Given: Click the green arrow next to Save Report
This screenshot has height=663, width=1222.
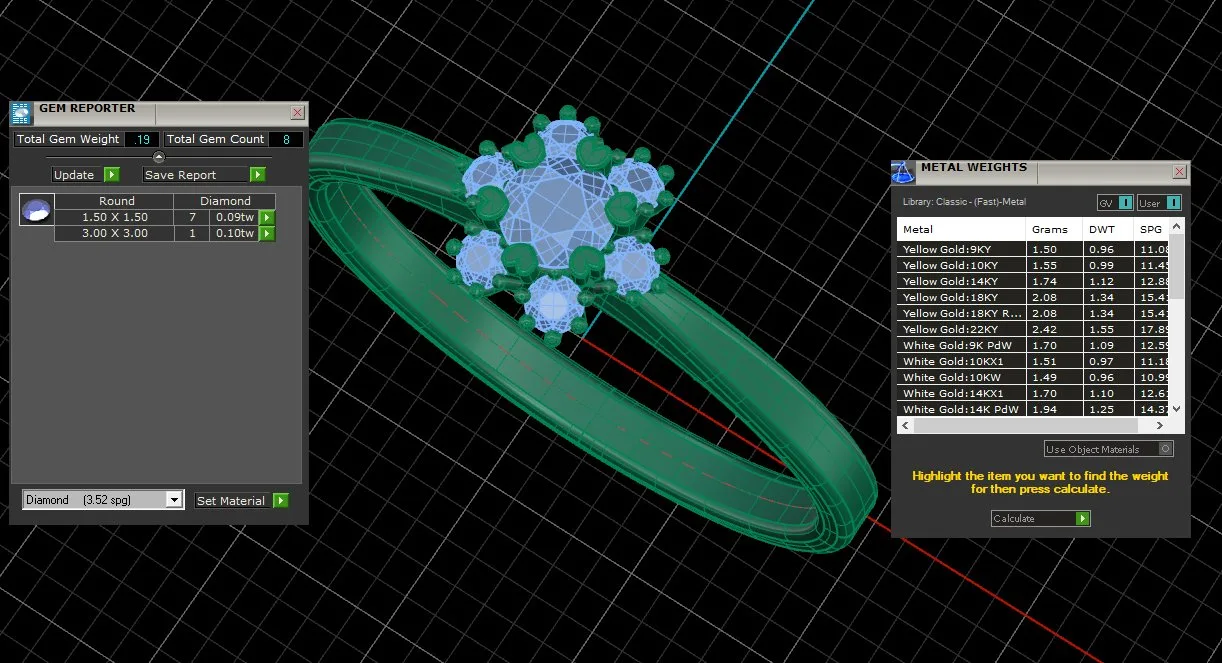Looking at the screenshot, I should (x=257, y=175).
